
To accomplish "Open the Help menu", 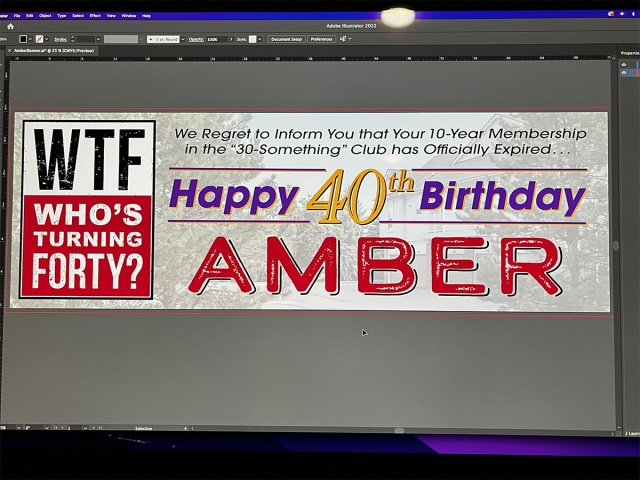I will point(147,16).
